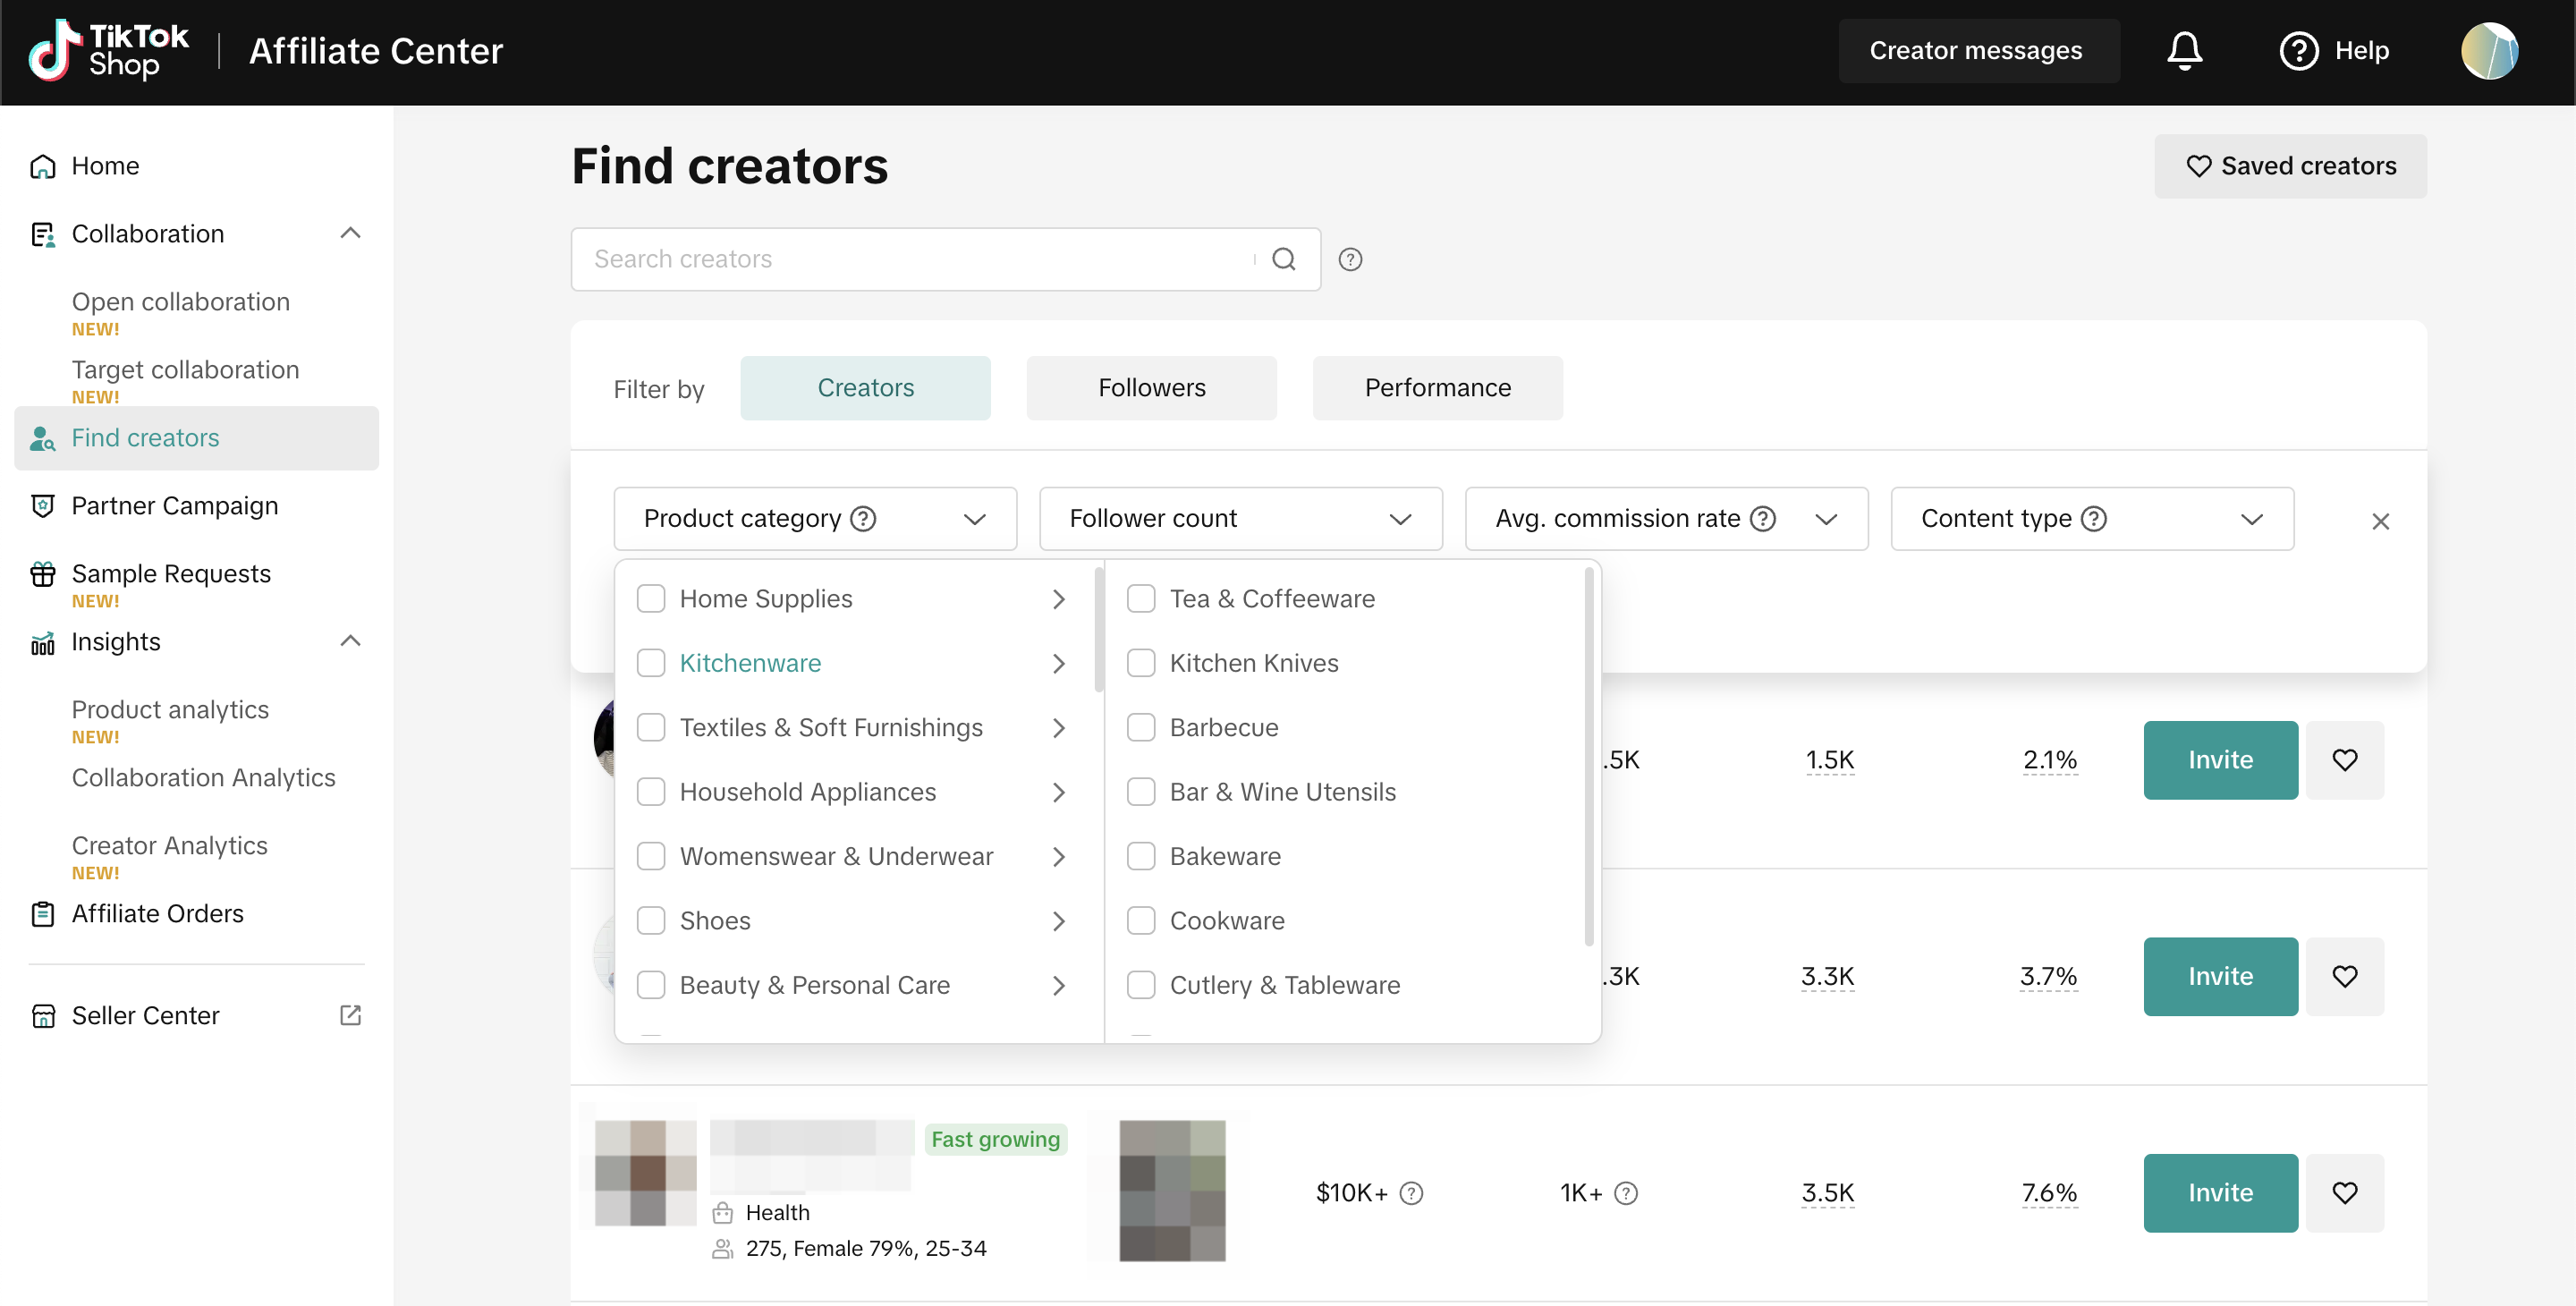
Task: Open the Follower count dropdown
Action: coord(1240,519)
